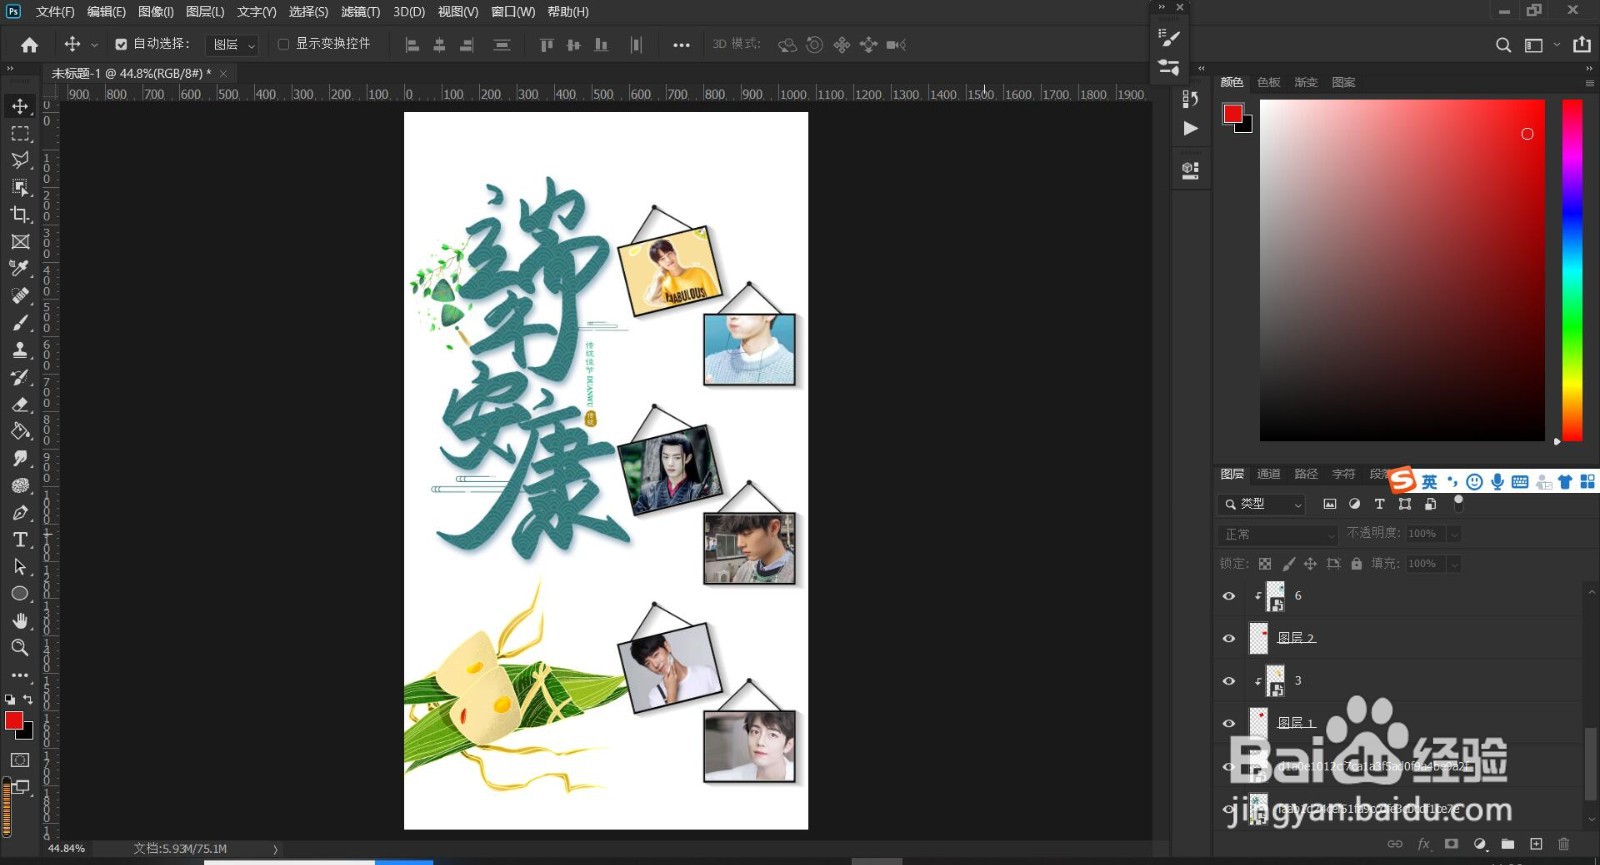Select the Paint Bucket tool
This screenshot has height=865, width=1600.
pyautogui.click(x=20, y=431)
